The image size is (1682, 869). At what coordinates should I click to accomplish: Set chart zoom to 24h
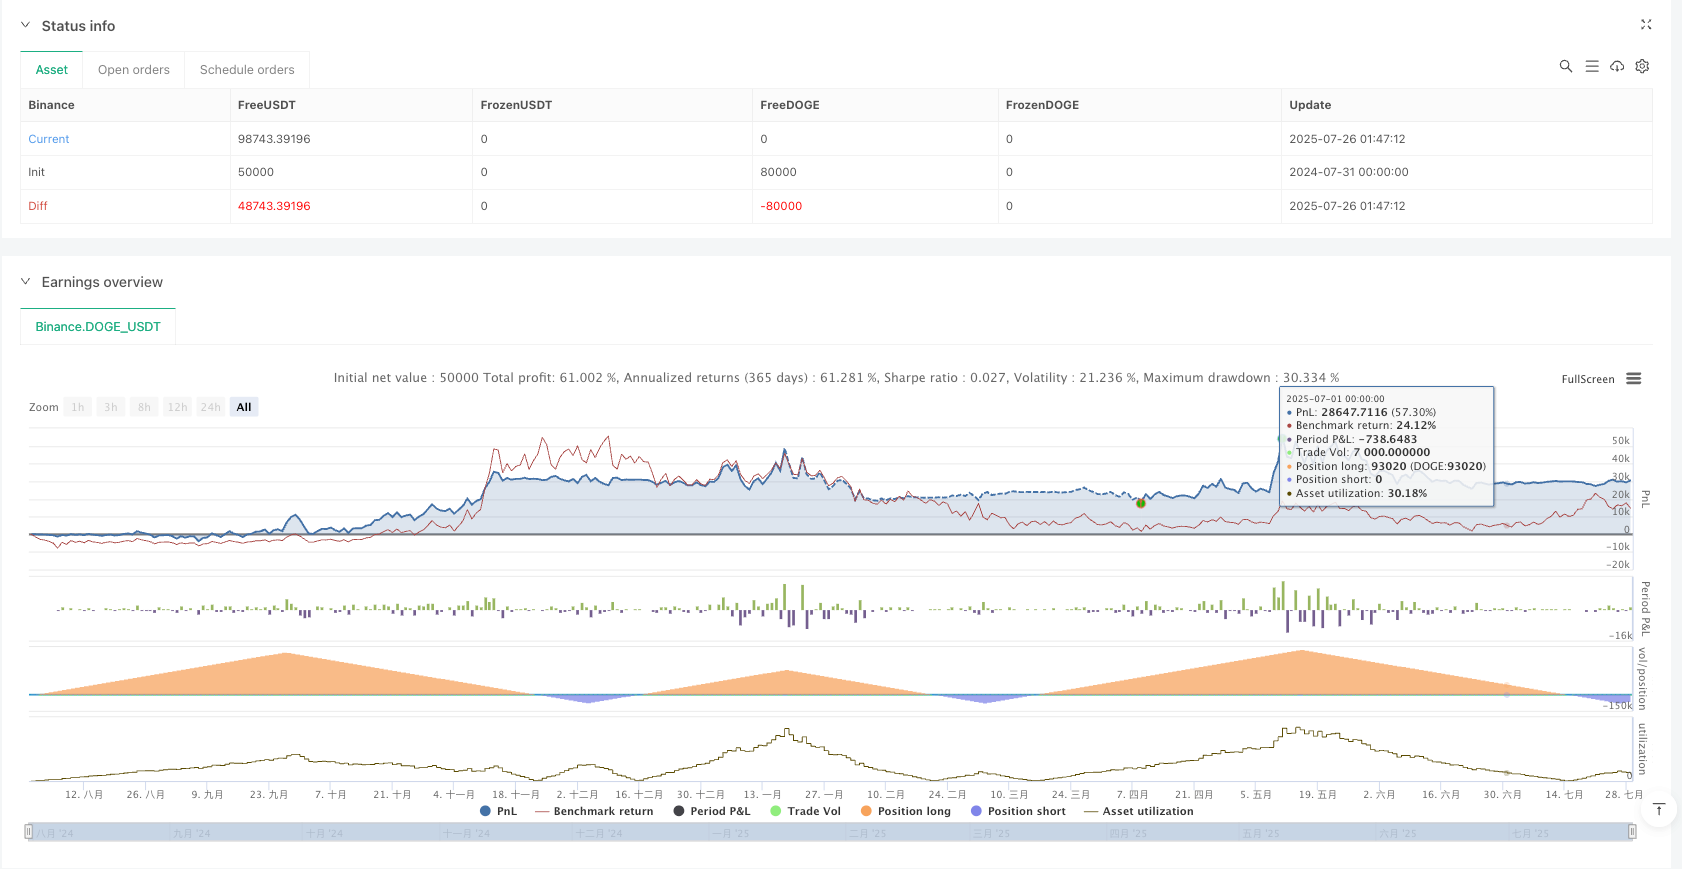pos(210,407)
